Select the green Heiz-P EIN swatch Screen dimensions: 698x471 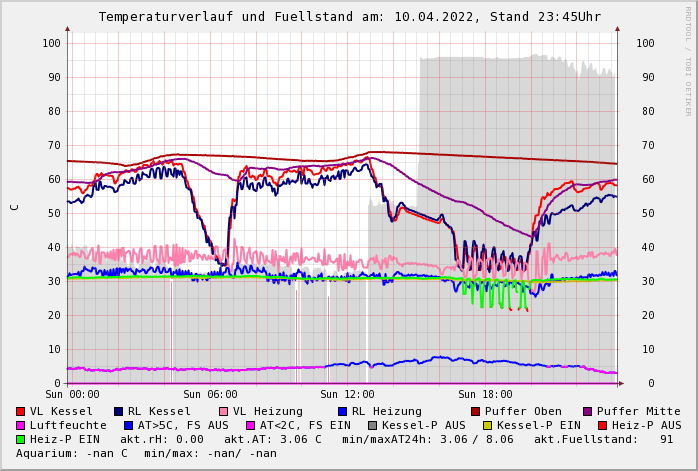click(x=21, y=439)
